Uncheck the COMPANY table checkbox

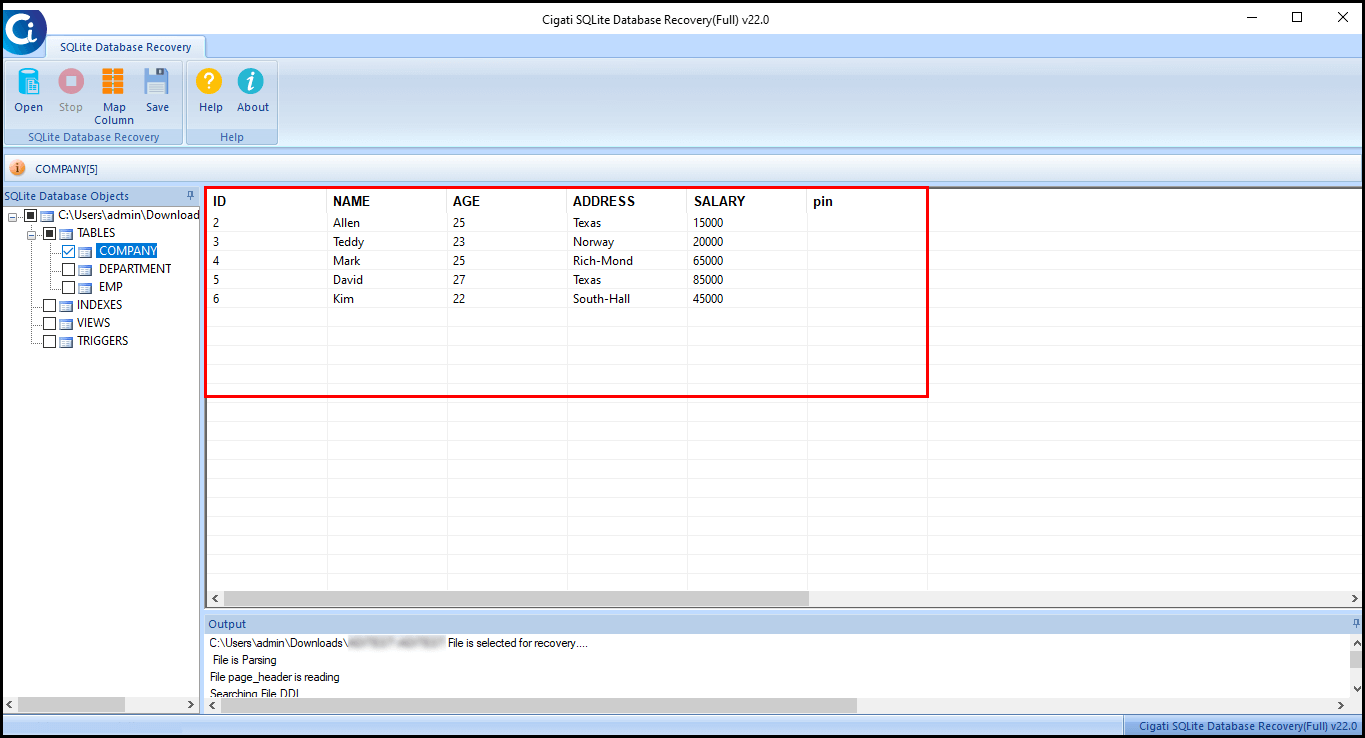pos(69,251)
